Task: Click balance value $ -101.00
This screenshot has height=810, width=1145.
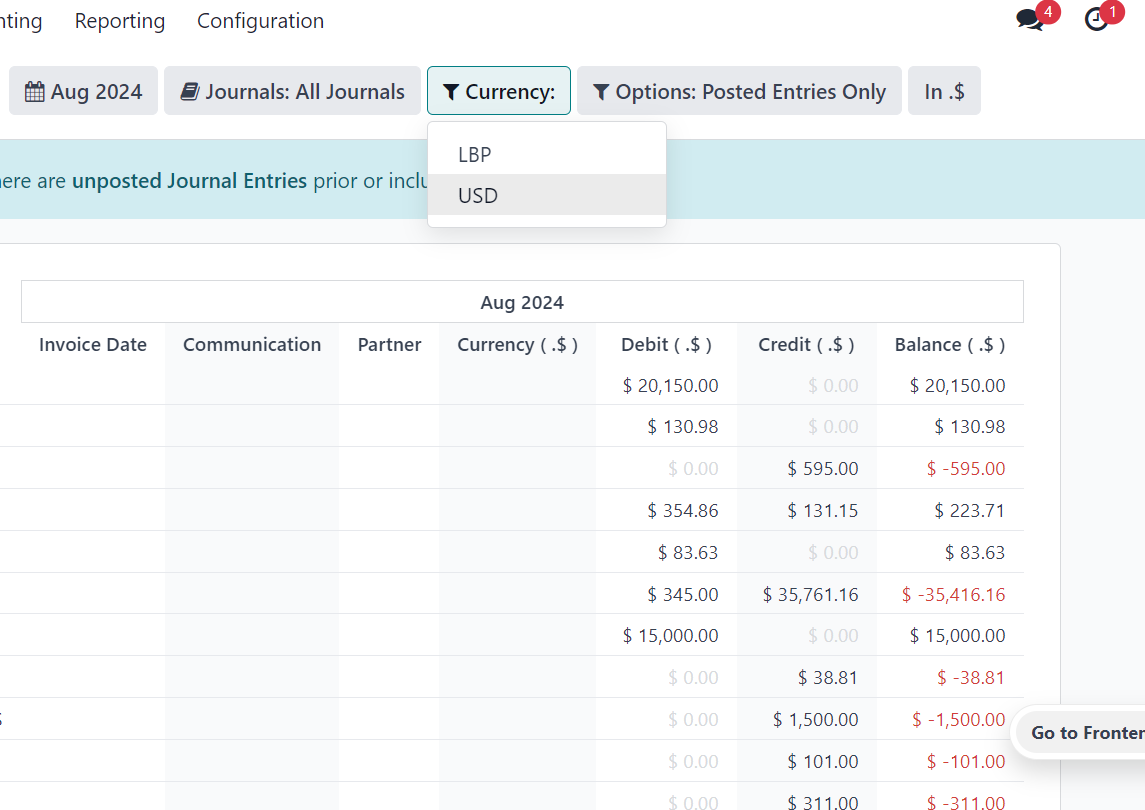Action: (x=966, y=762)
